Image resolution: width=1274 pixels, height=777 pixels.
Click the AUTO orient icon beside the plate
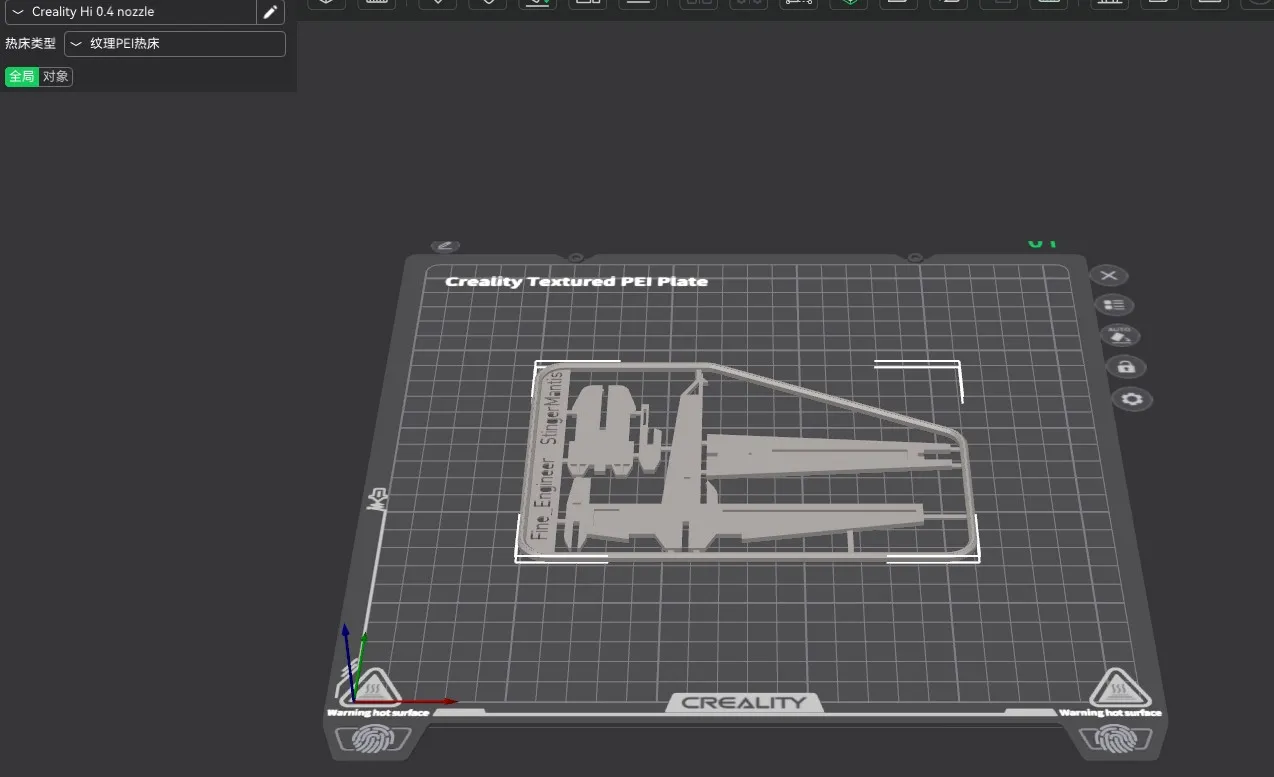click(x=1120, y=335)
